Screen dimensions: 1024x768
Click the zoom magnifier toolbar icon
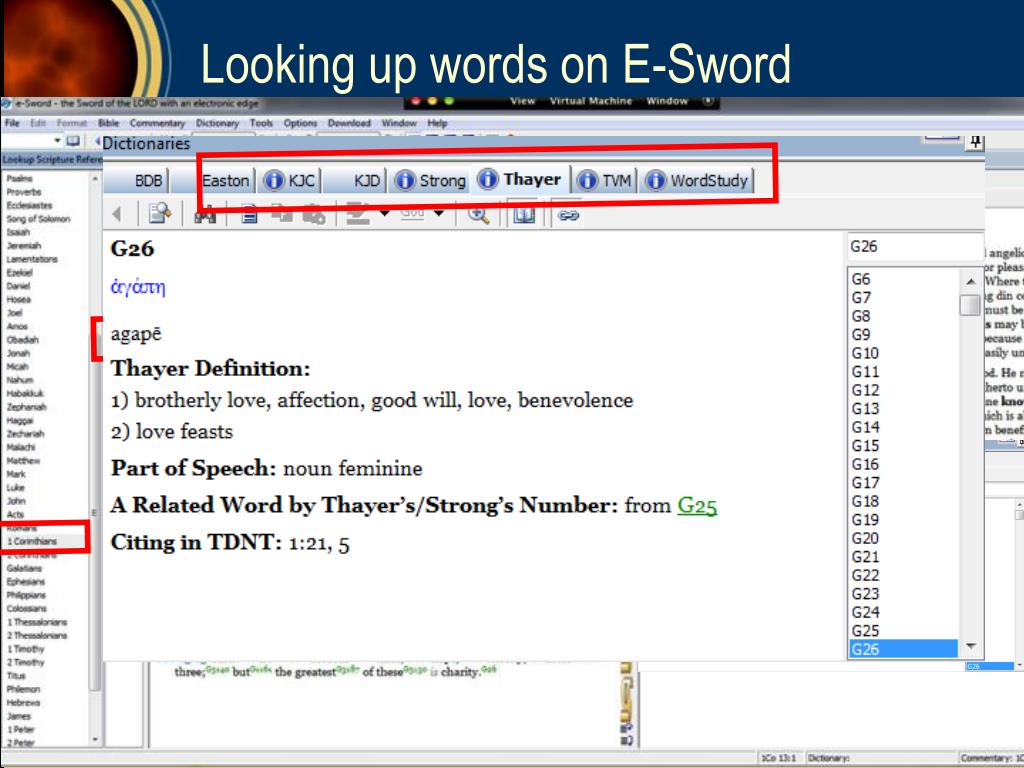pyautogui.click(x=479, y=215)
